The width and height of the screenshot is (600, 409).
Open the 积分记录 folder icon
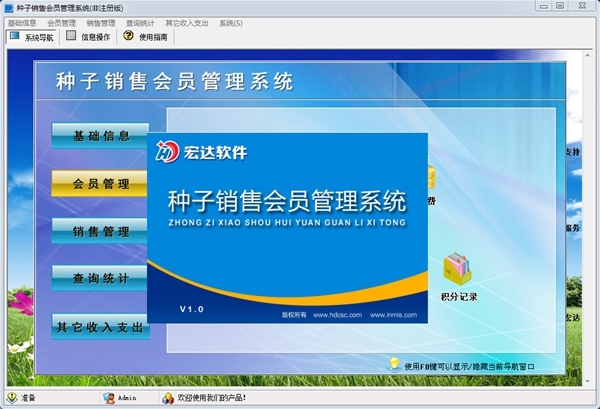457,268
